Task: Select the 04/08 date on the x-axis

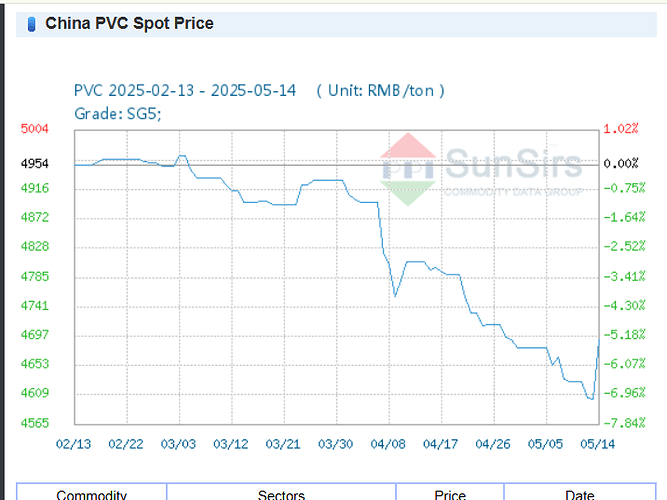Action: tap(389, 444)
